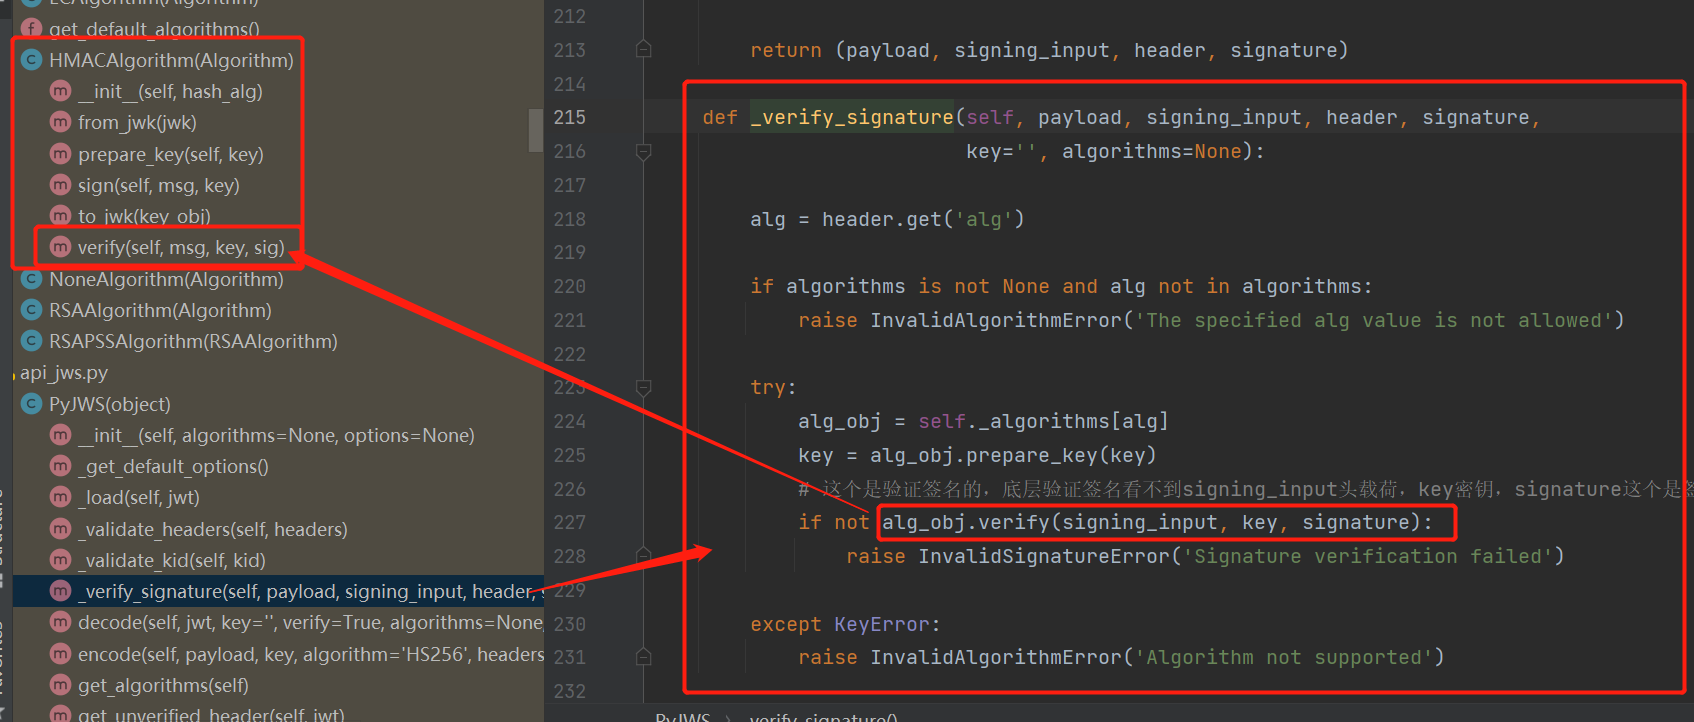The height and width of the screenshot is (722, 1694).
Task: Open __init__(self, algorithms=None, options=None)
Action: tap(276, 435)
